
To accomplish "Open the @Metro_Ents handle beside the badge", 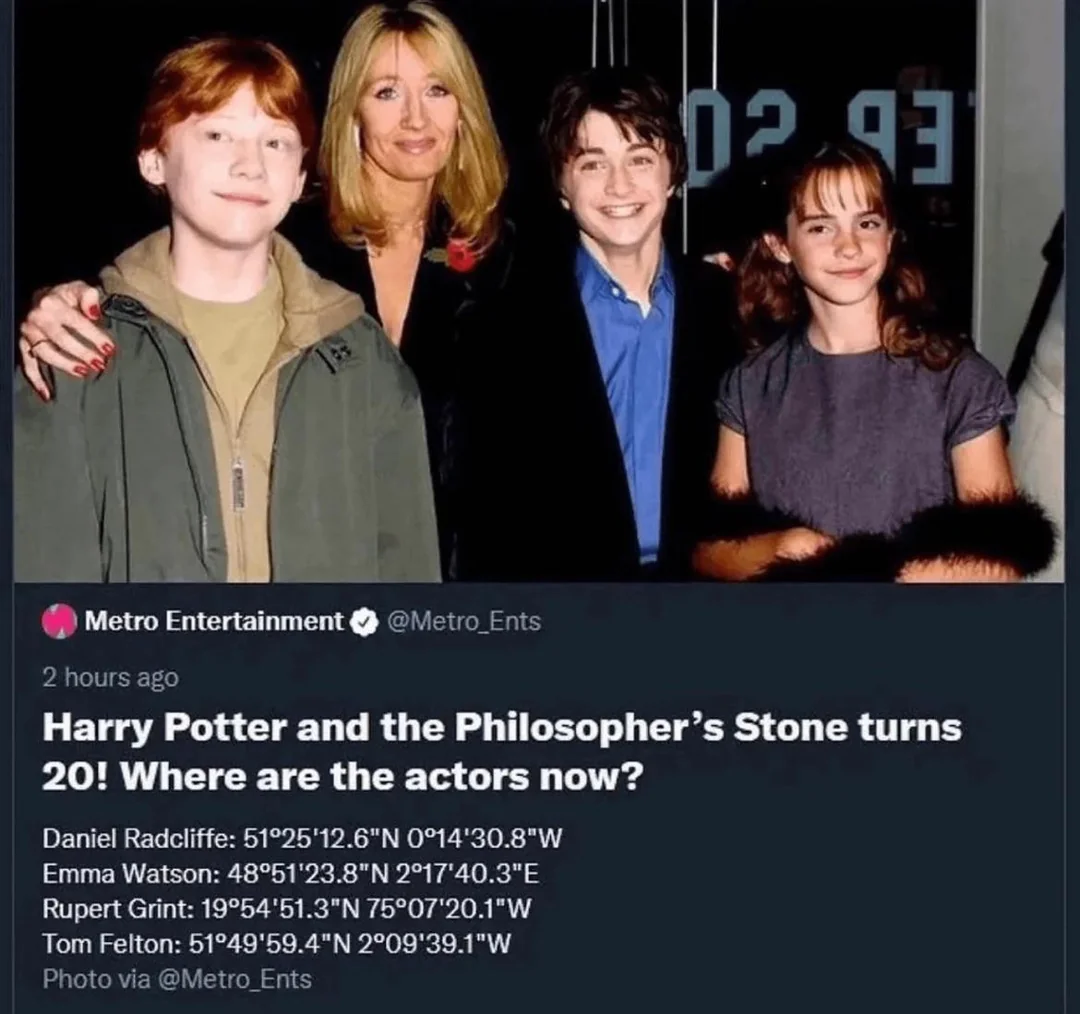I will point(465,621).
